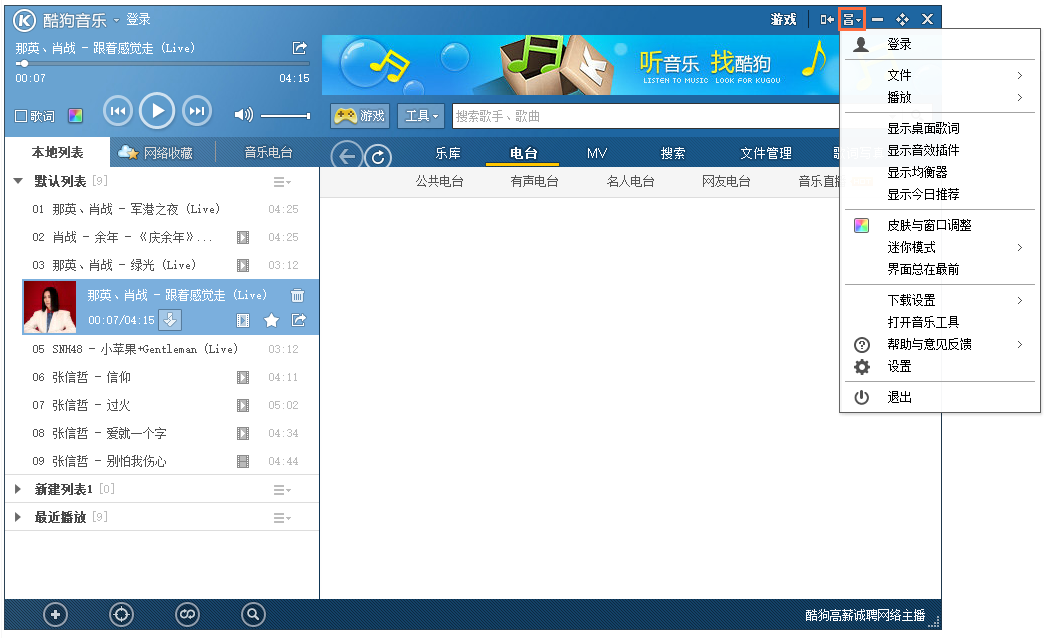The width and height of the screenshot is (1049, 638).
Task: Open 酷狗高薪诚聘网络主播 link
Action: pyautogui.click(x=865, y=615)
